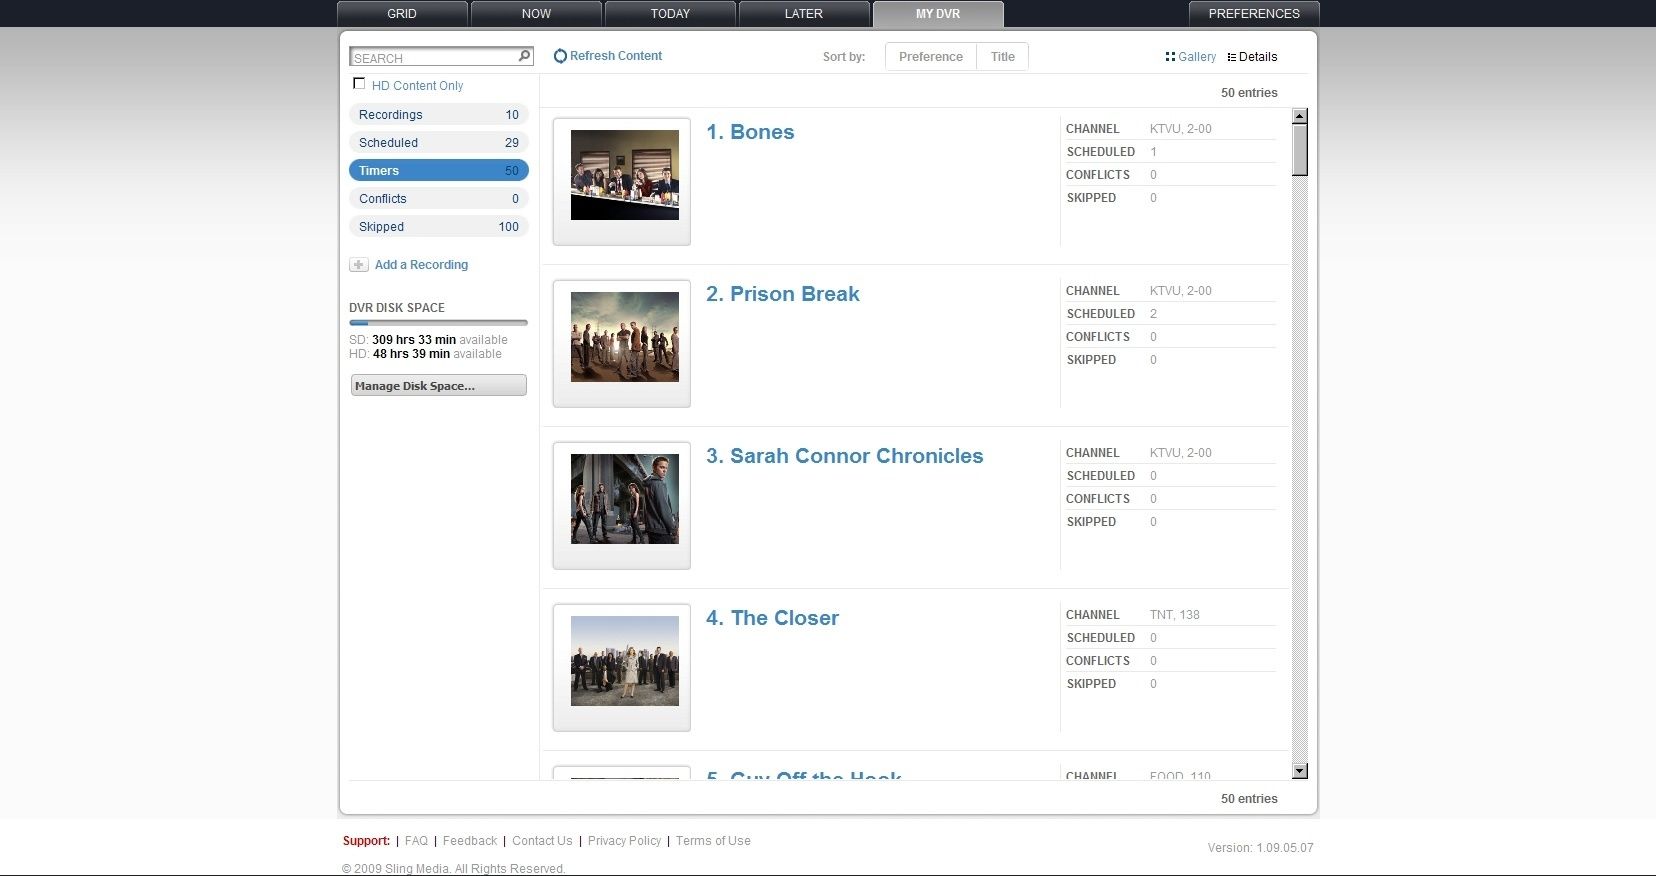The height and width of the screenshot is (876, 1656).
Task: Click the plus icon for Add a Recording
Action: (358, 265)
